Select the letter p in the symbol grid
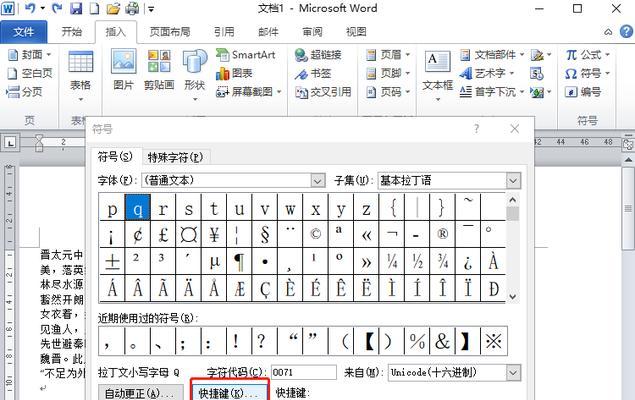Screen dimensions: 635x400 tap(112, 208)
